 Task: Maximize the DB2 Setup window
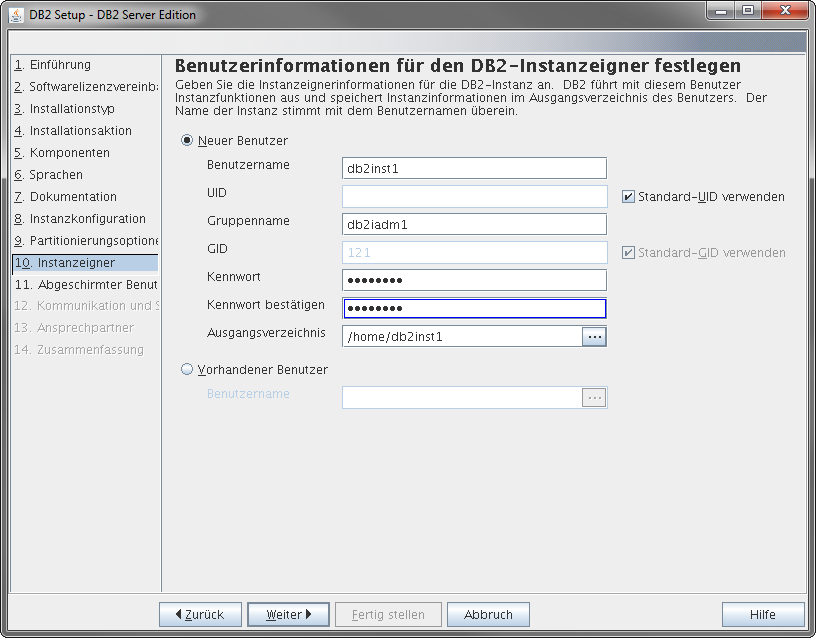click(x=748, y=11)
